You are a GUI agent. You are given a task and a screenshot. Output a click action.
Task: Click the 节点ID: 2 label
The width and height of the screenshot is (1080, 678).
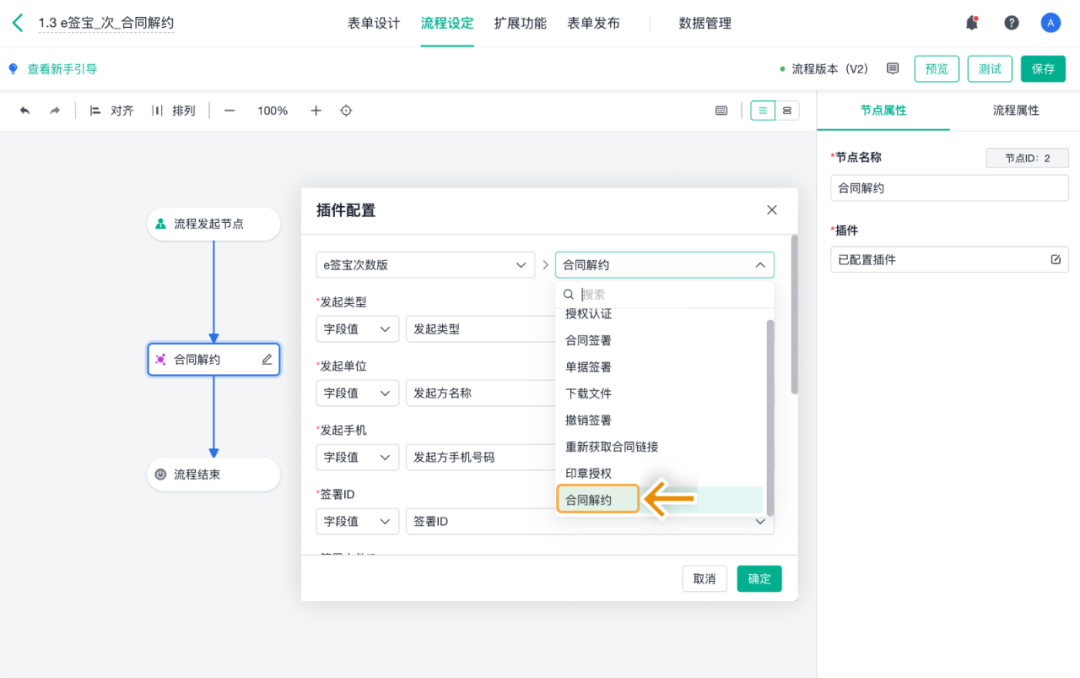tap(1027, 158)
